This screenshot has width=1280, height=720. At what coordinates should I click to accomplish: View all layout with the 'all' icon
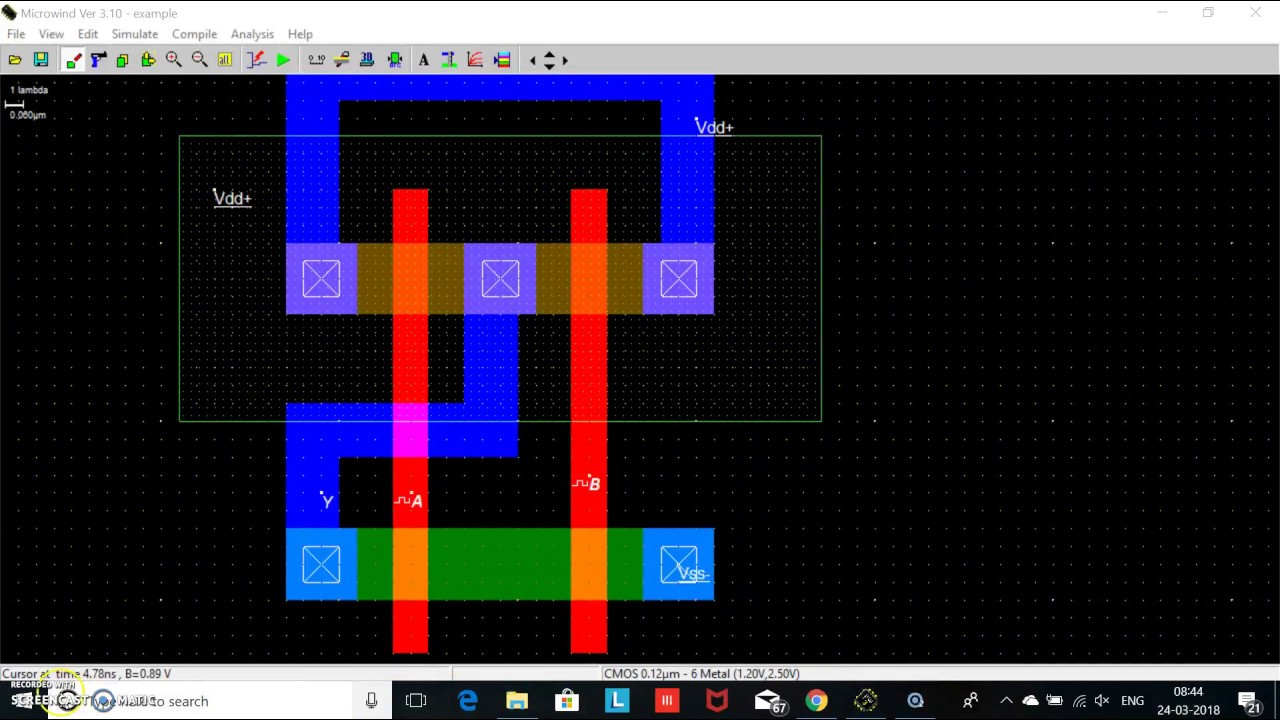coord(225,60)
